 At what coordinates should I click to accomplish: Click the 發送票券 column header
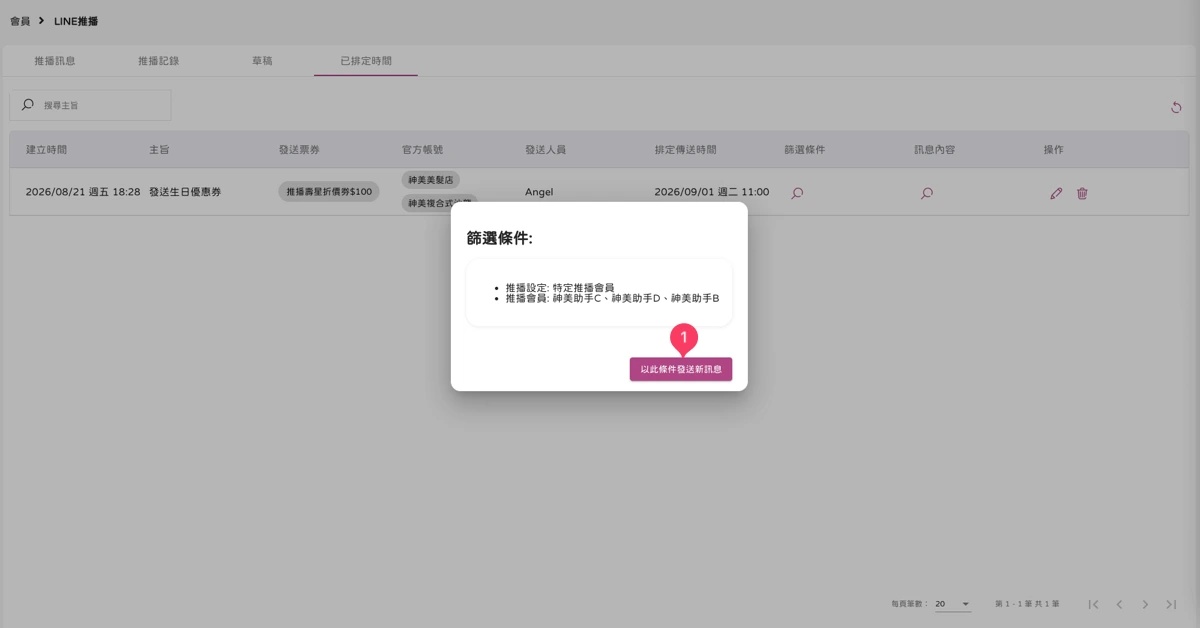299,150
